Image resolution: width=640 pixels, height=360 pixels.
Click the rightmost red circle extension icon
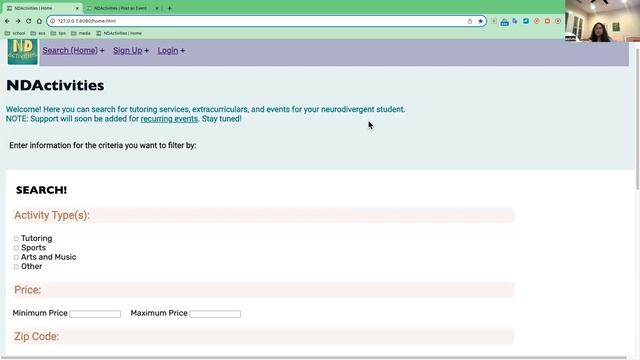point(558,21)
